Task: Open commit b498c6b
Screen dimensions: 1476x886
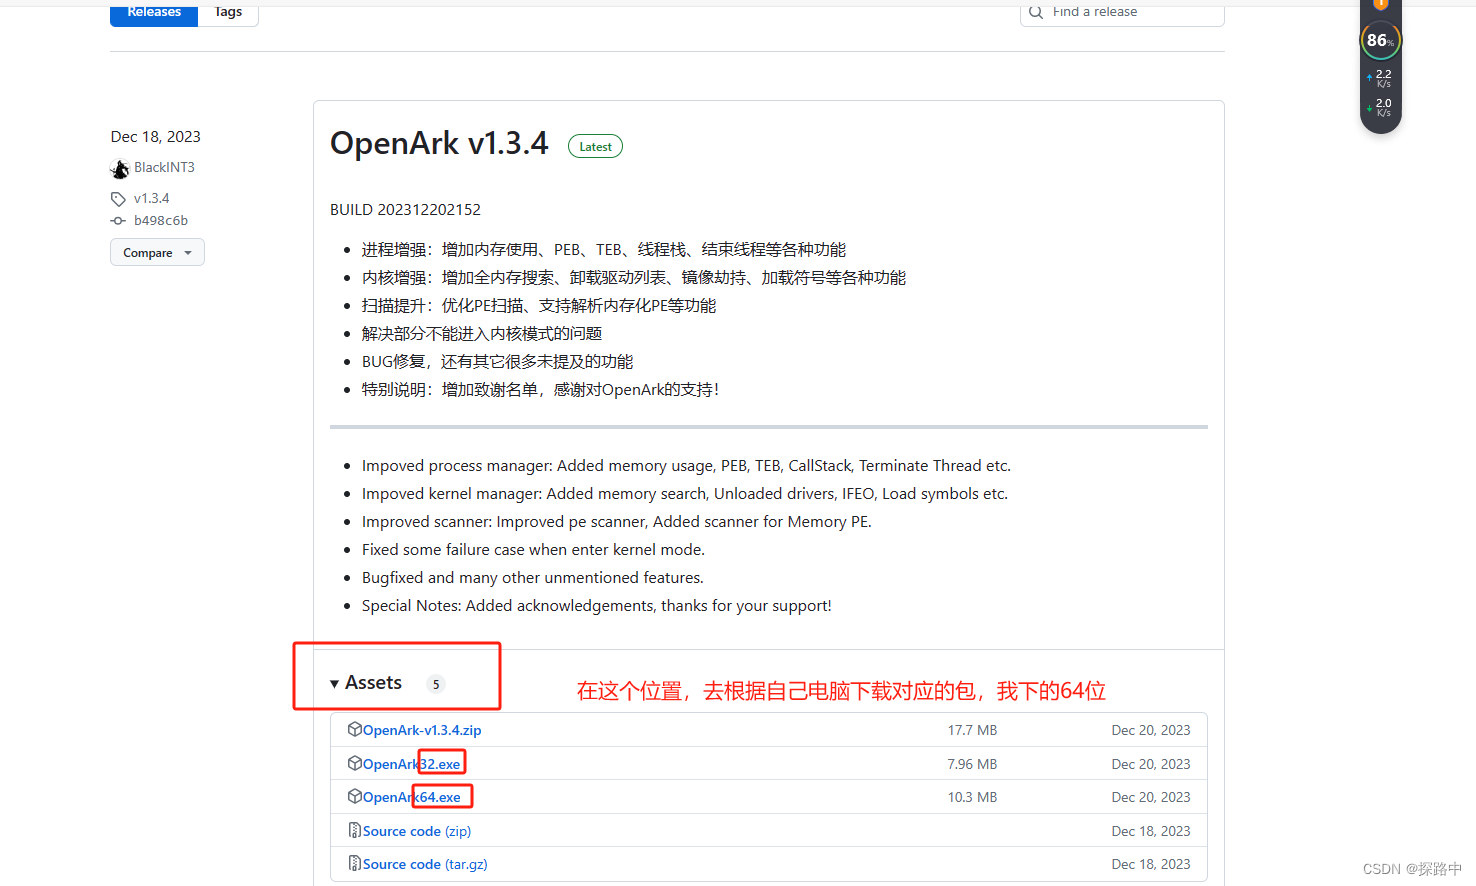Action: point(161,220)
